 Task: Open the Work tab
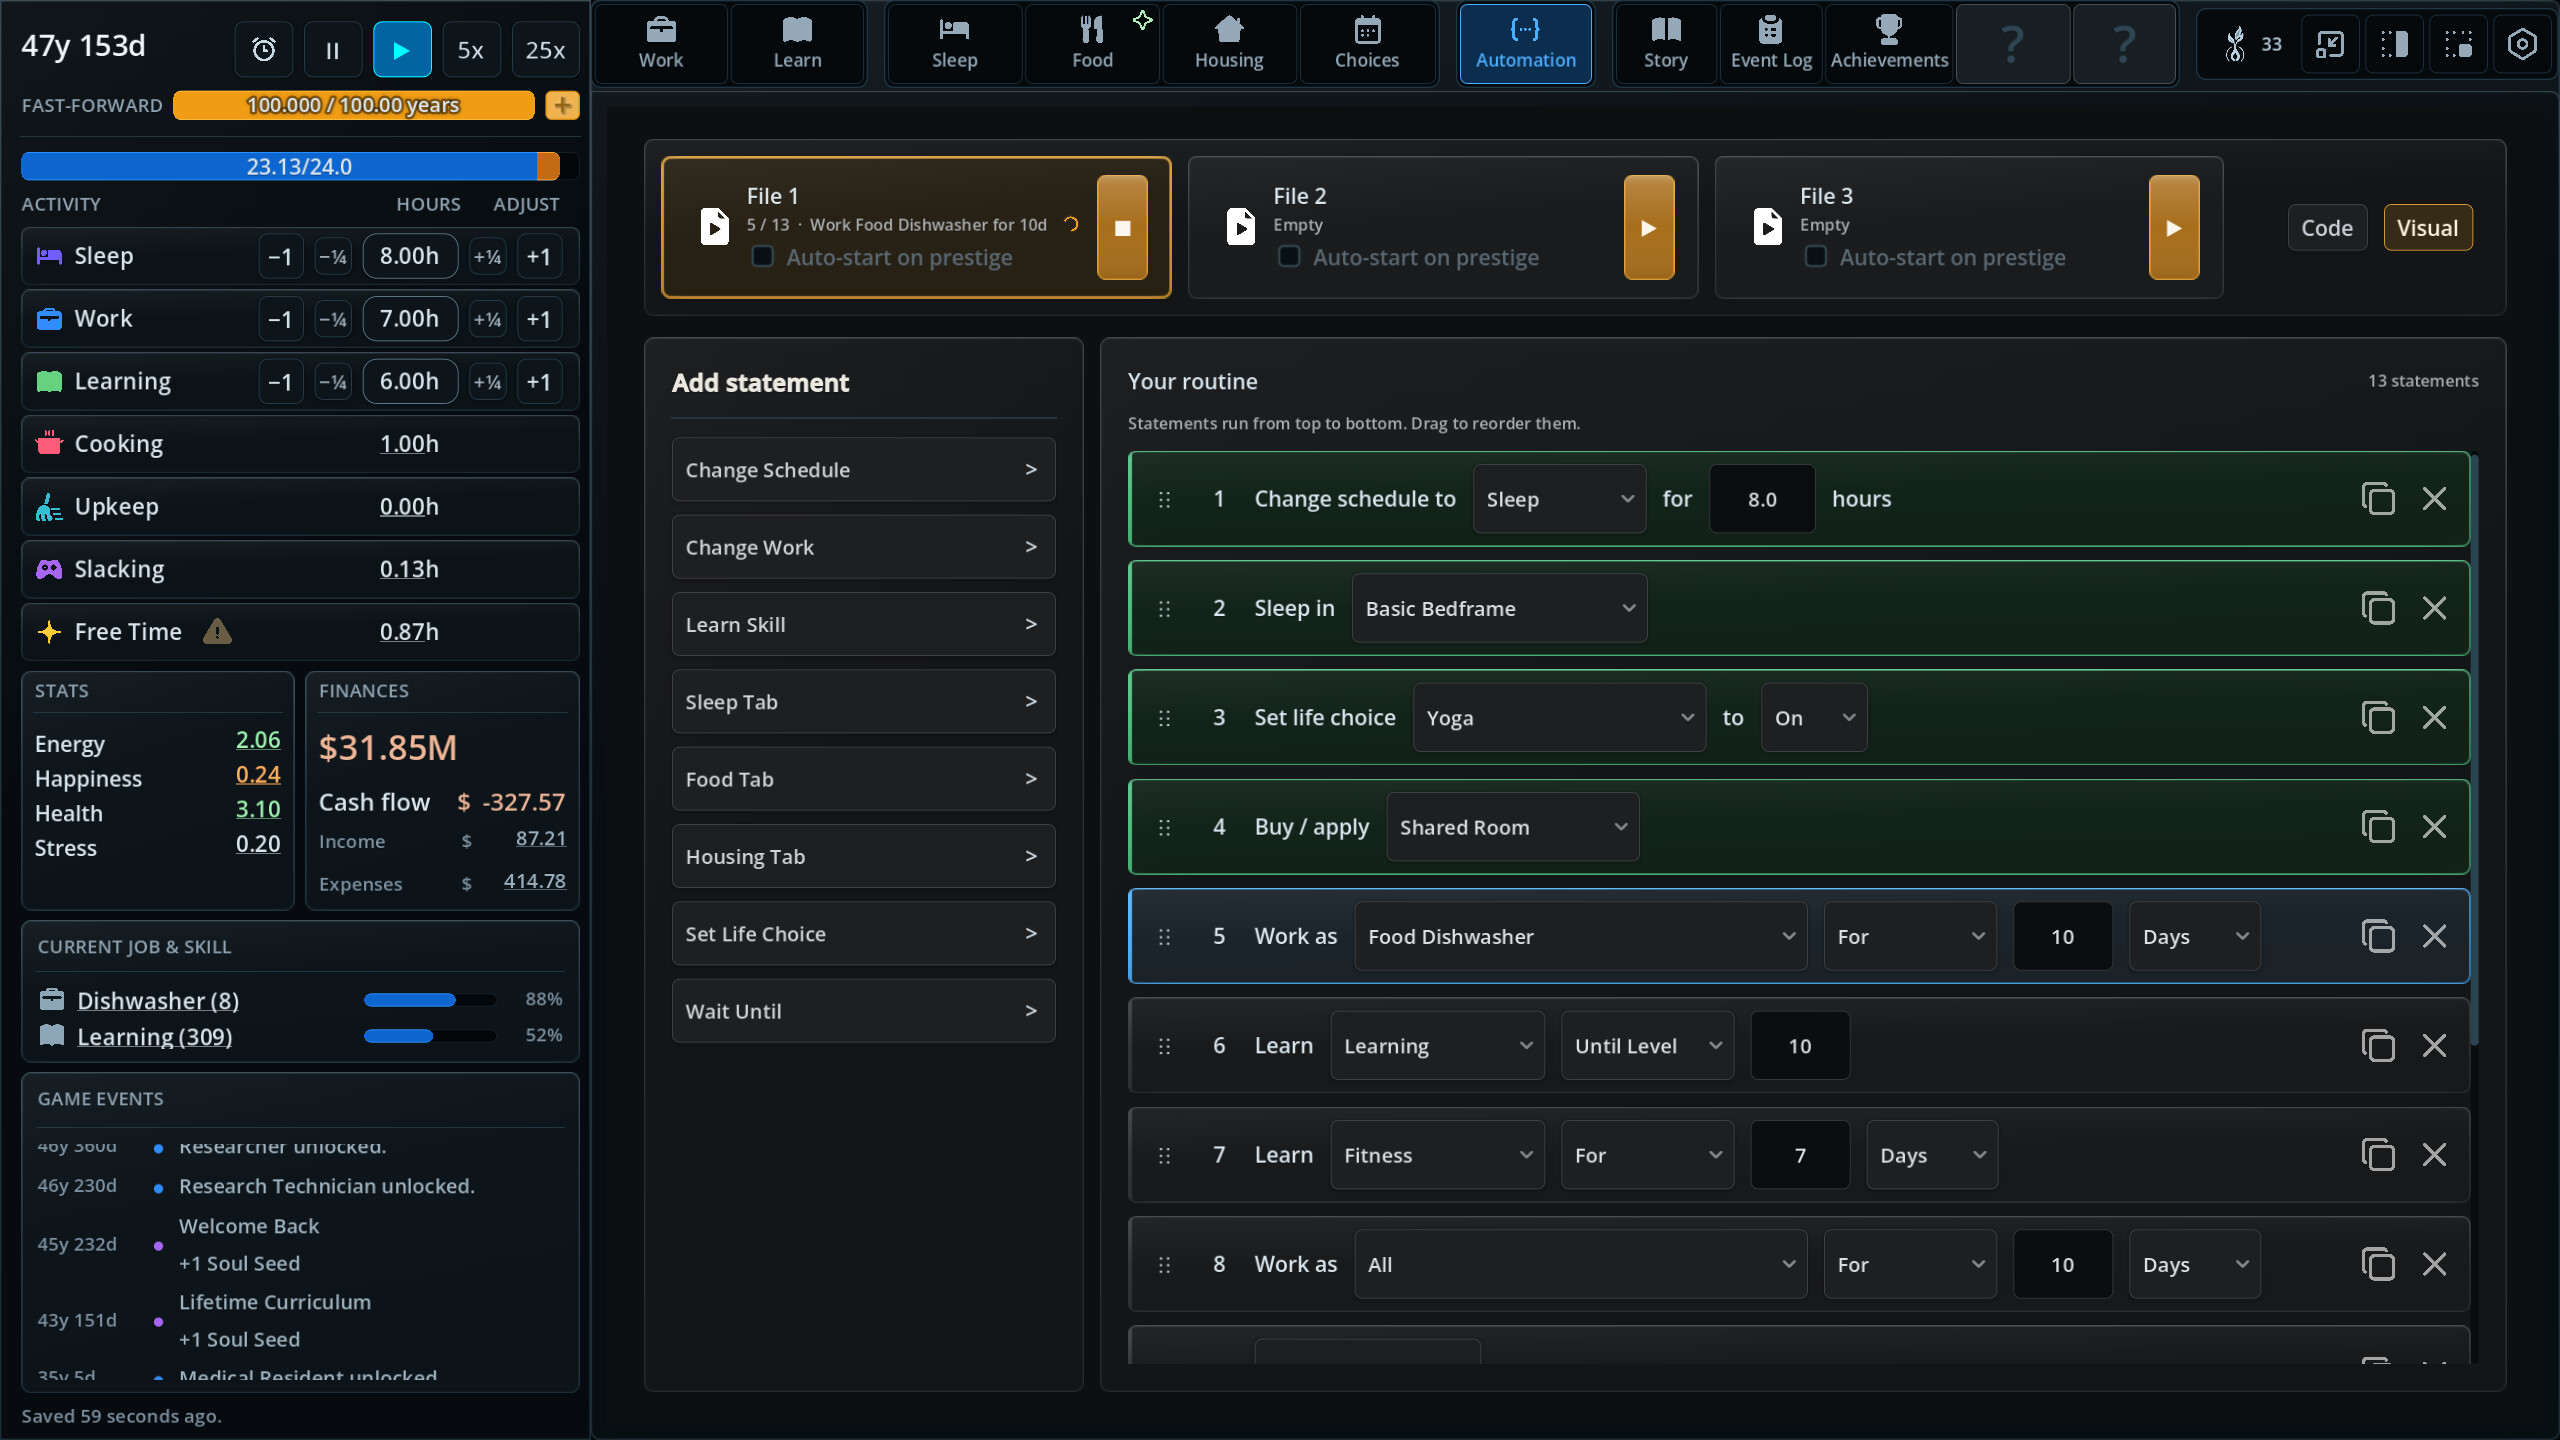click(x=661, y=44)
